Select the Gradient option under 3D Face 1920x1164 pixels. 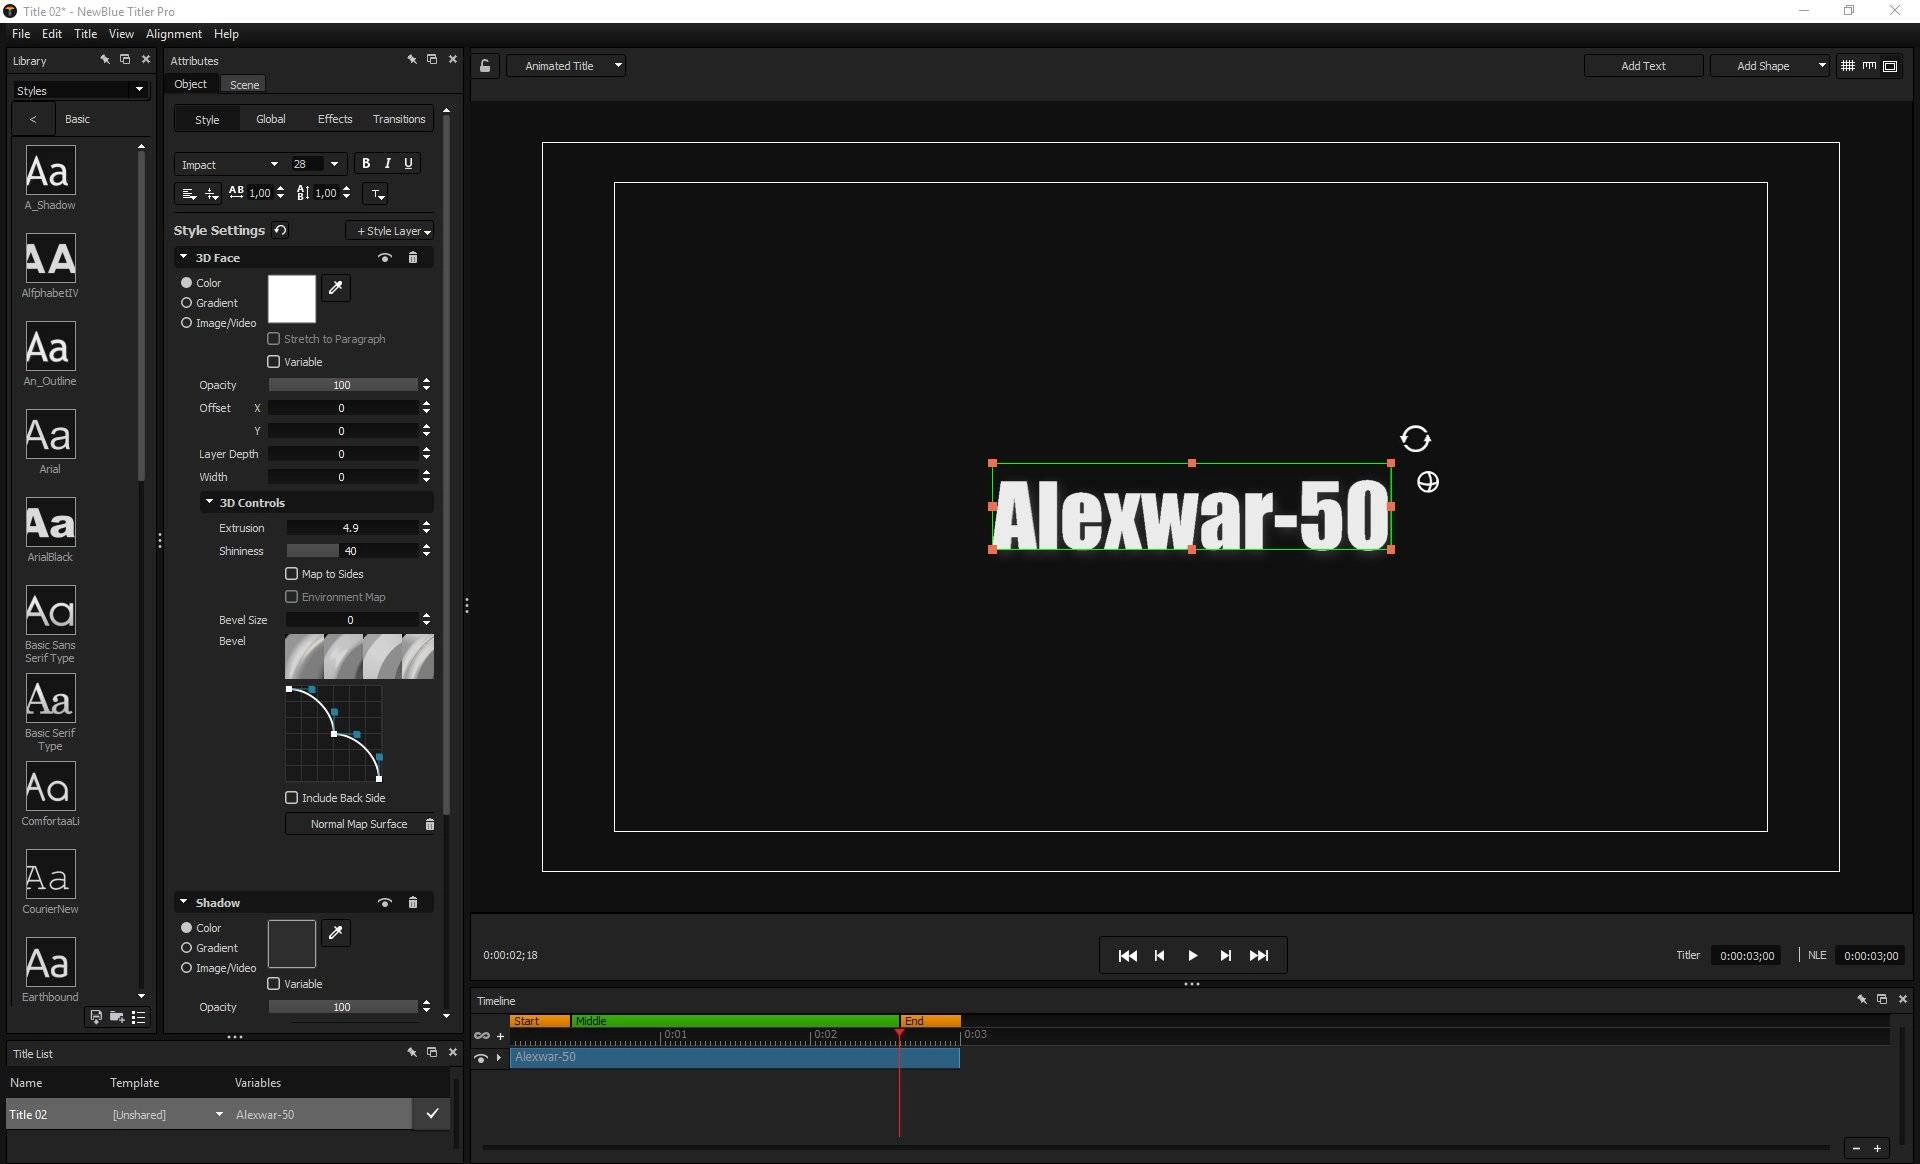coord(209,303)
